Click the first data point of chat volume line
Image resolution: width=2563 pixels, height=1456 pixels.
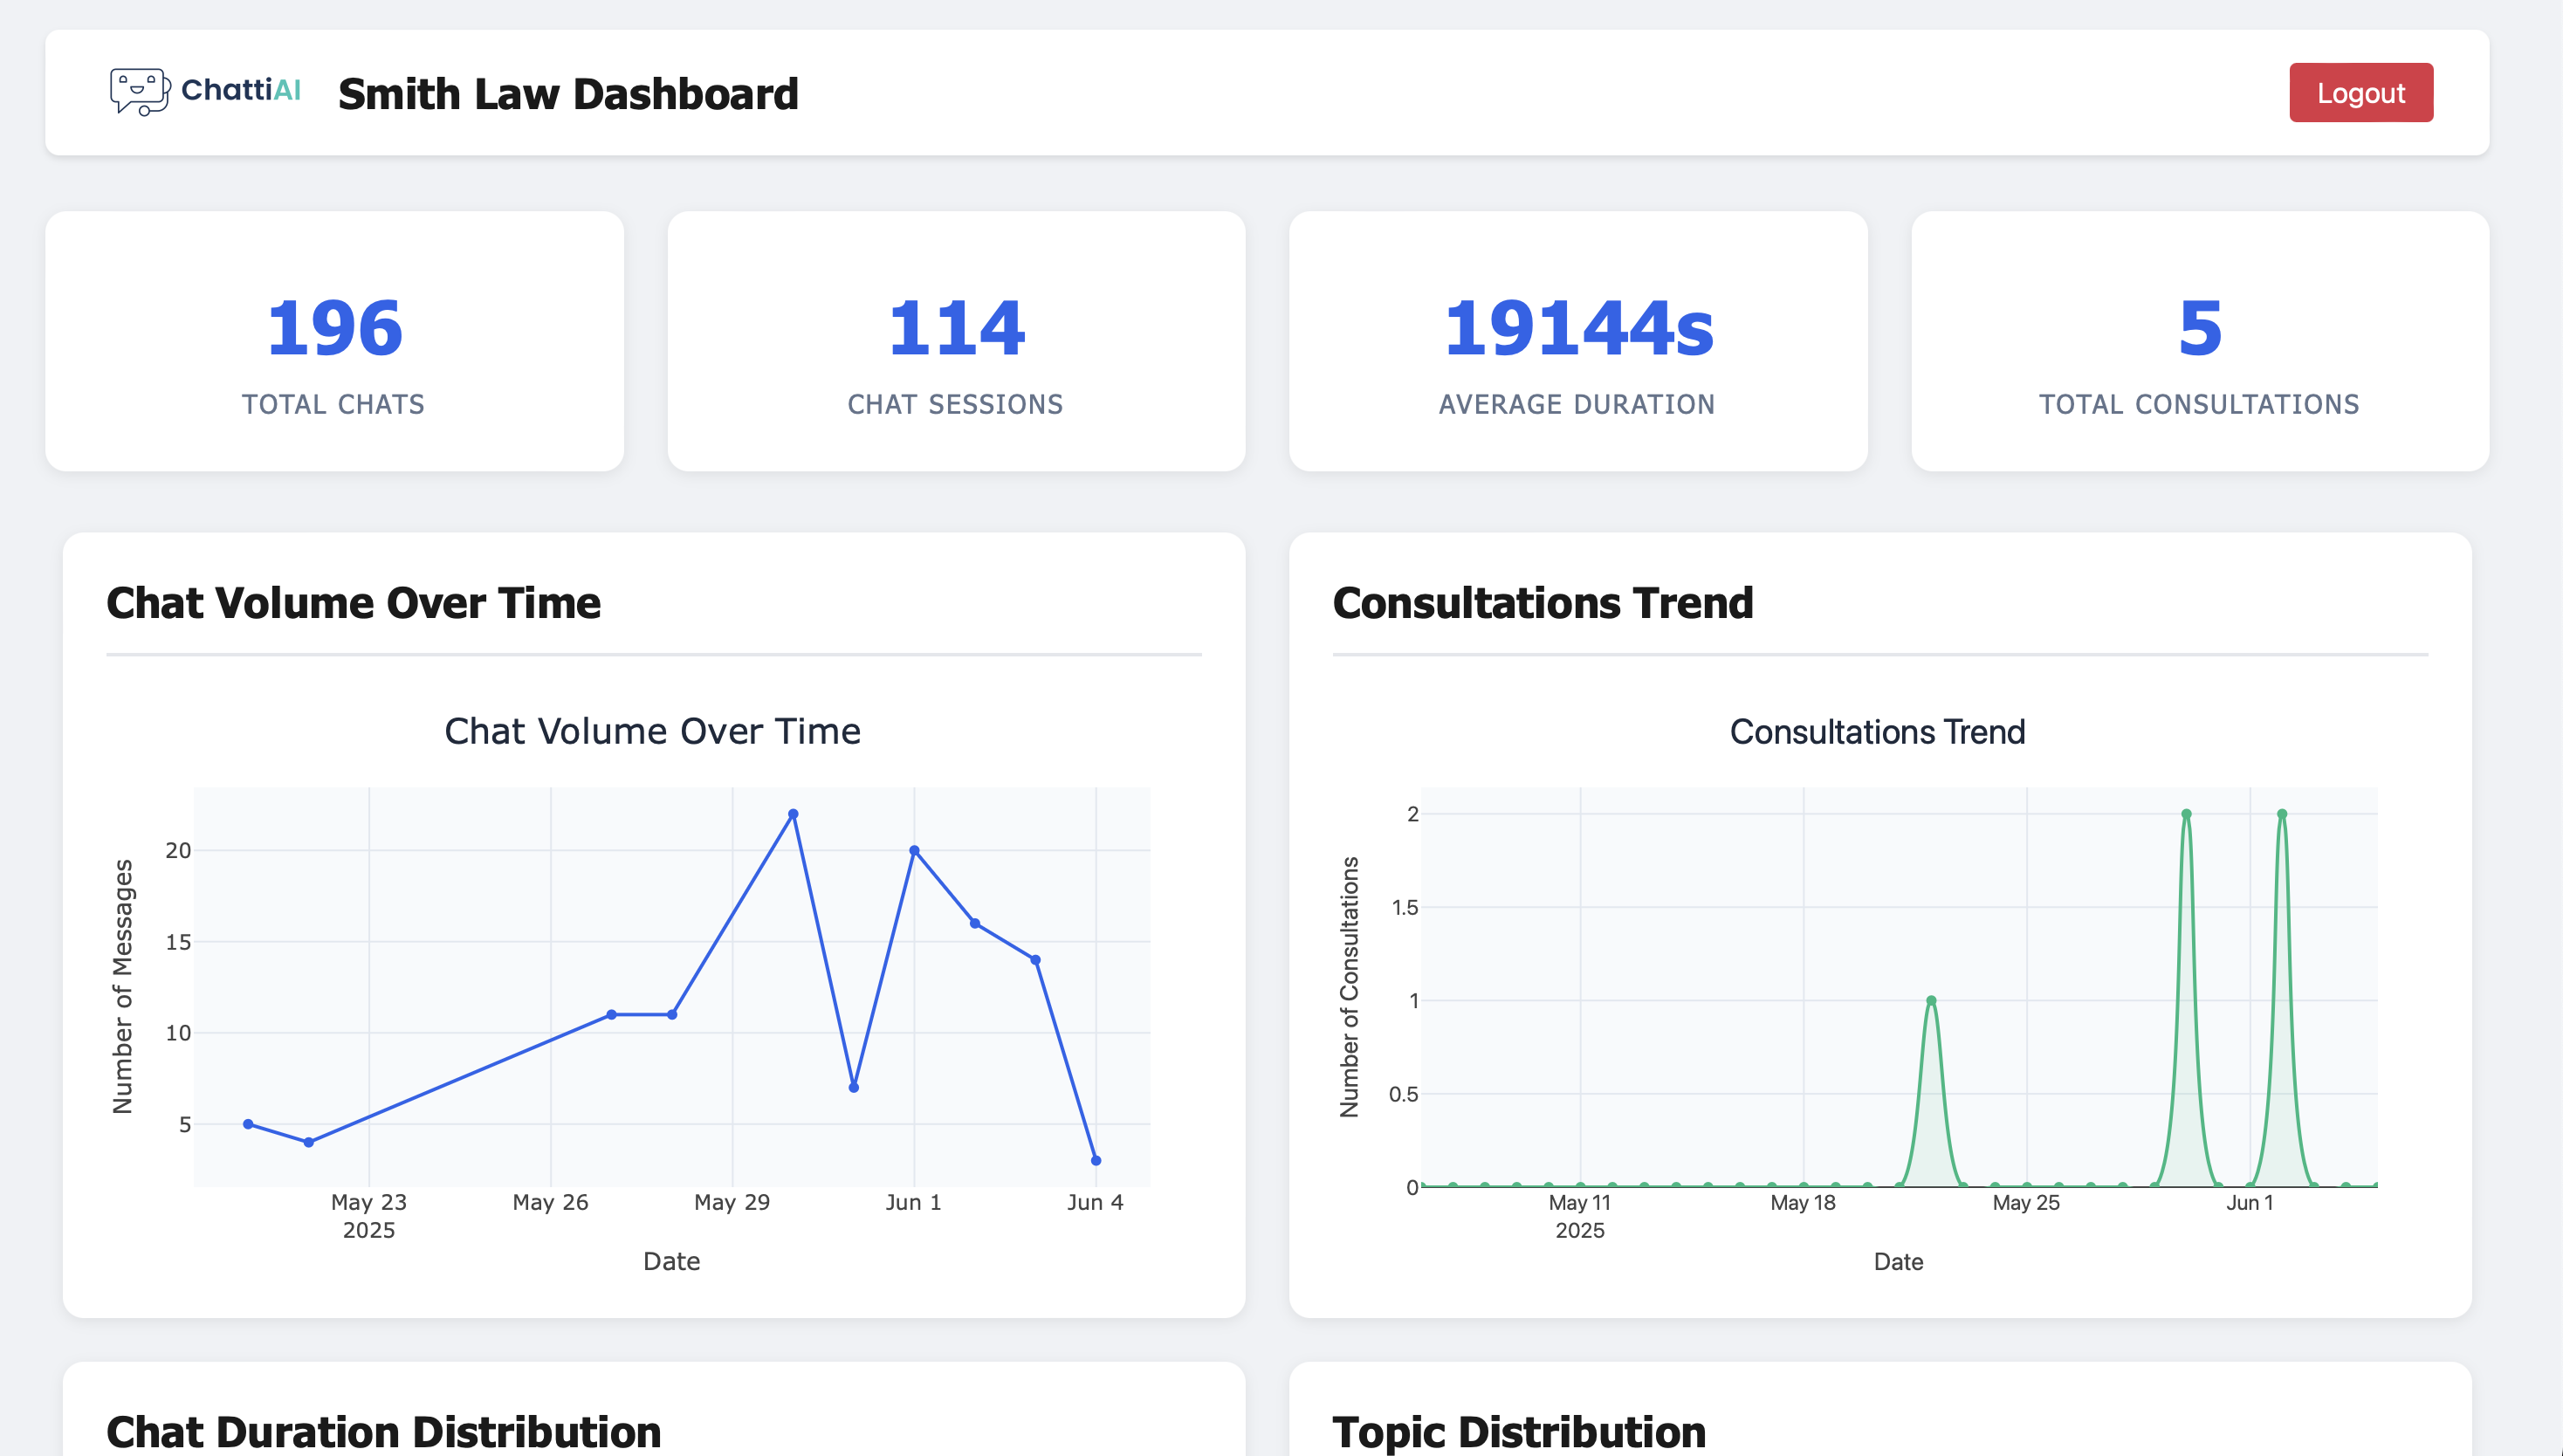click(x=248, y=1124)
